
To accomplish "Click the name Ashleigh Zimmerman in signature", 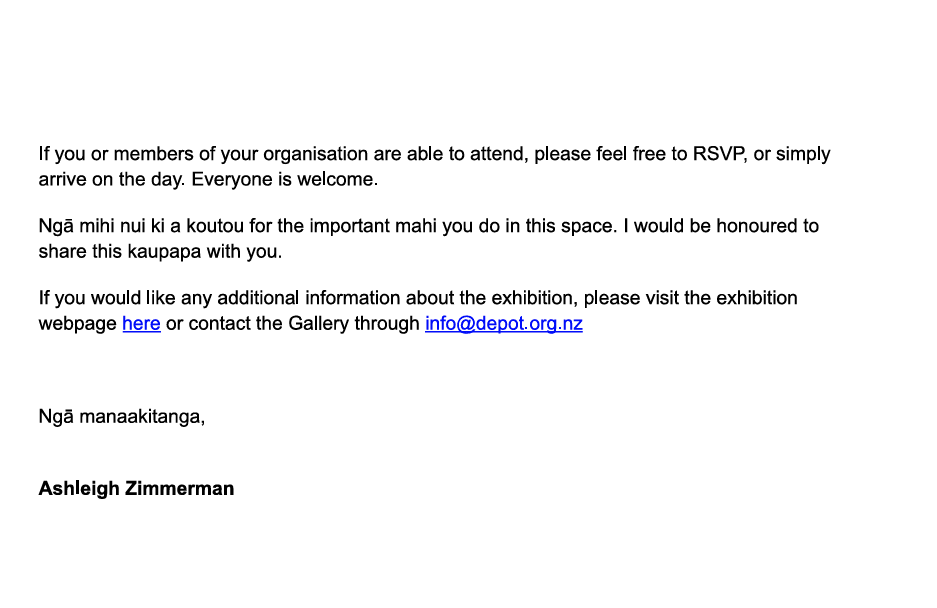I will pos(136,489).
